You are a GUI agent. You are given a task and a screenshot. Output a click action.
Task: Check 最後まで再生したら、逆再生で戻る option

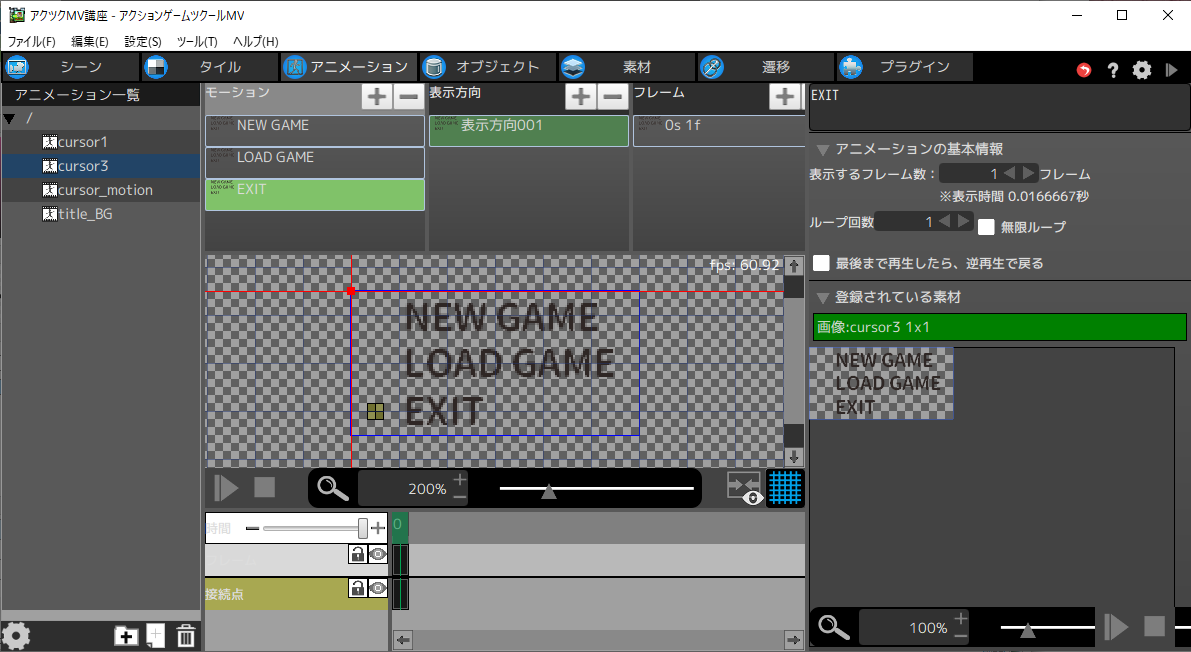point(821,263)
